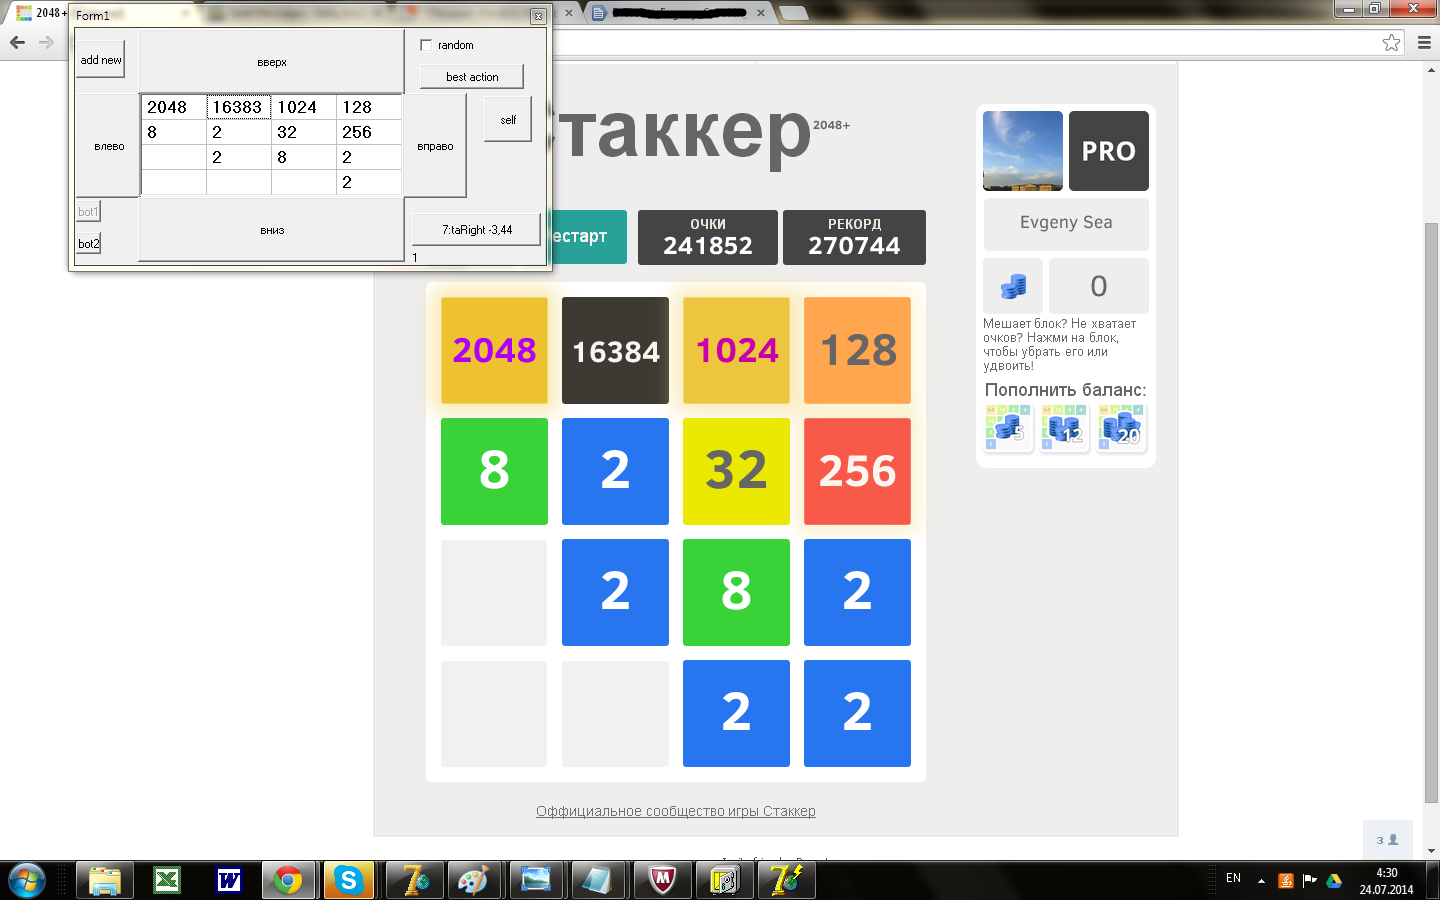Open Оффициальное сообщество игры Стаккер link
Image resolution: width=1440 pixels, height=900 pixels.
coord(676,811)
